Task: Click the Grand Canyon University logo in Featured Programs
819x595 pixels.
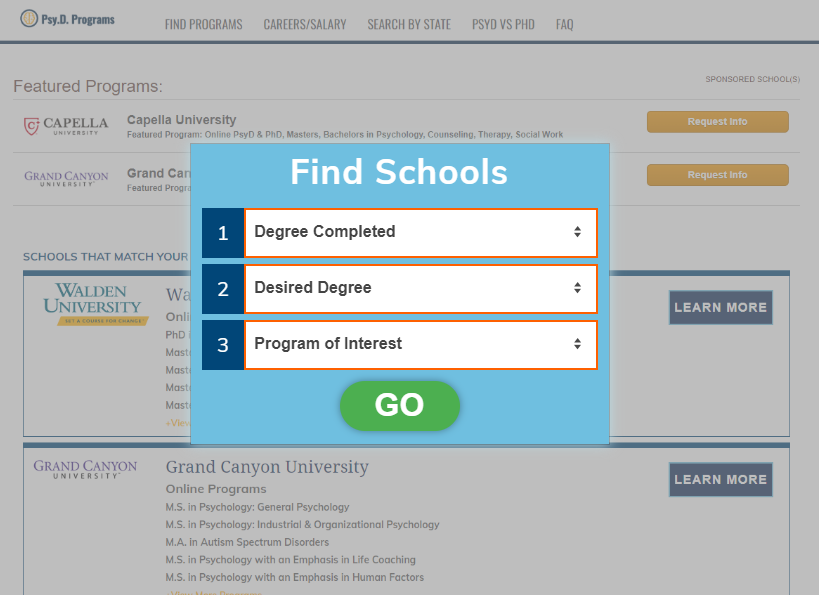Action: coord(66,179)
